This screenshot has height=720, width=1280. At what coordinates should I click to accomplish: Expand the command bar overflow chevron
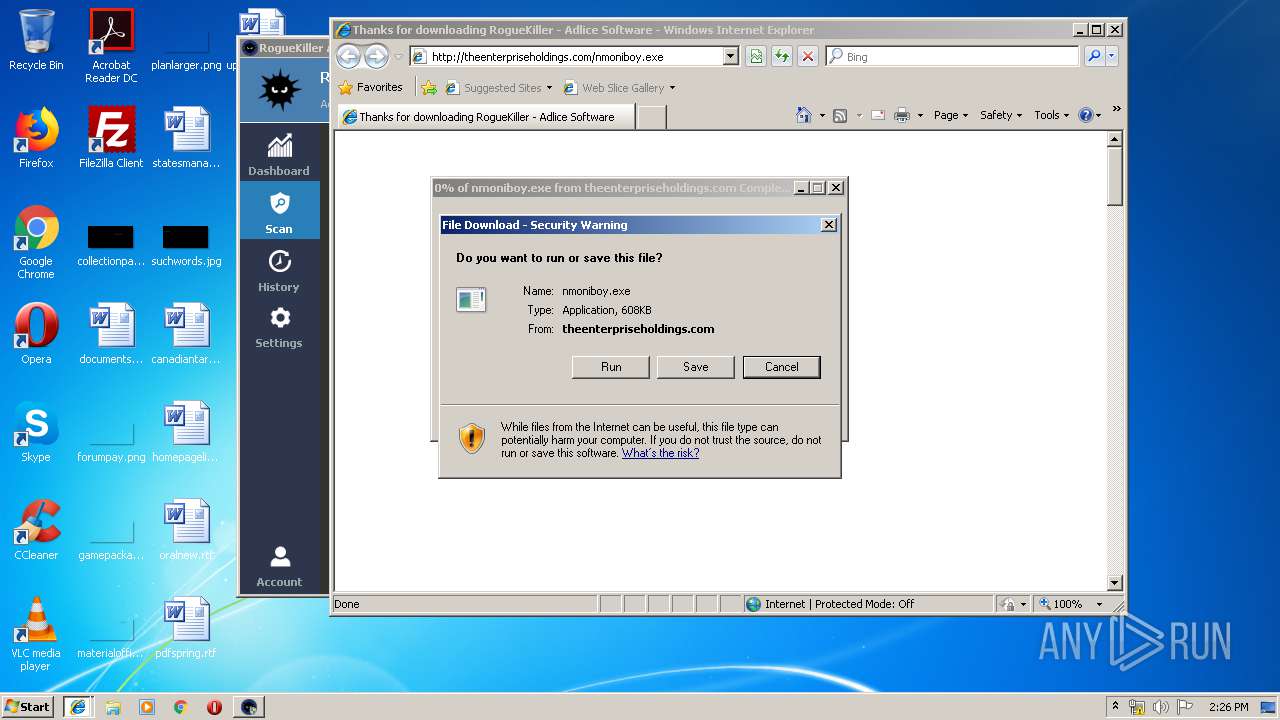tap(1116, 110)
